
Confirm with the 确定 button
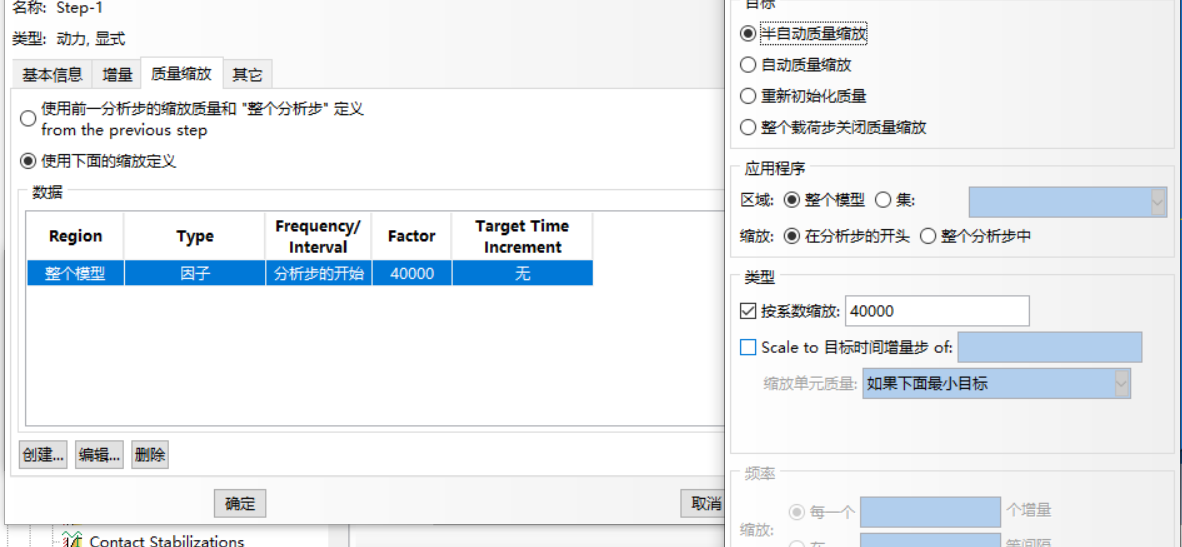pos(240,503)
